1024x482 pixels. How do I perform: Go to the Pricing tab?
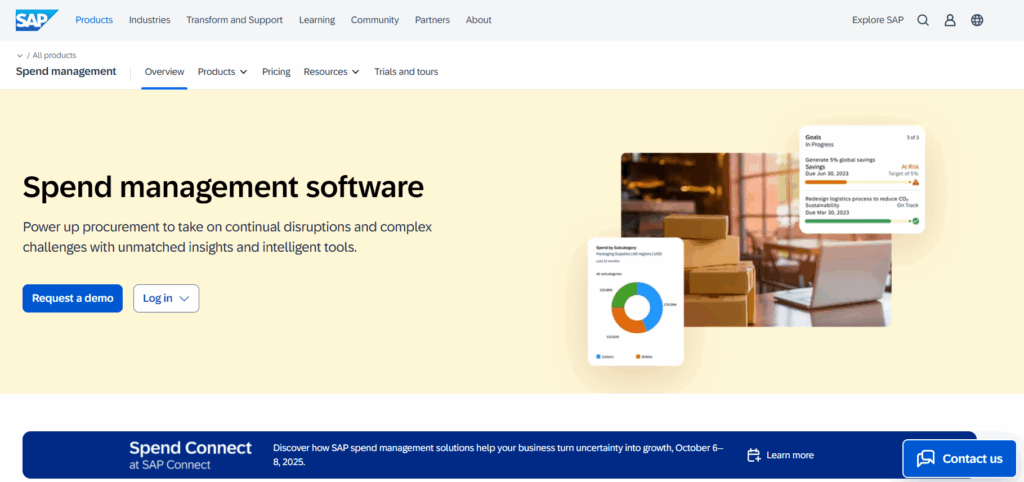click(276, 72)
